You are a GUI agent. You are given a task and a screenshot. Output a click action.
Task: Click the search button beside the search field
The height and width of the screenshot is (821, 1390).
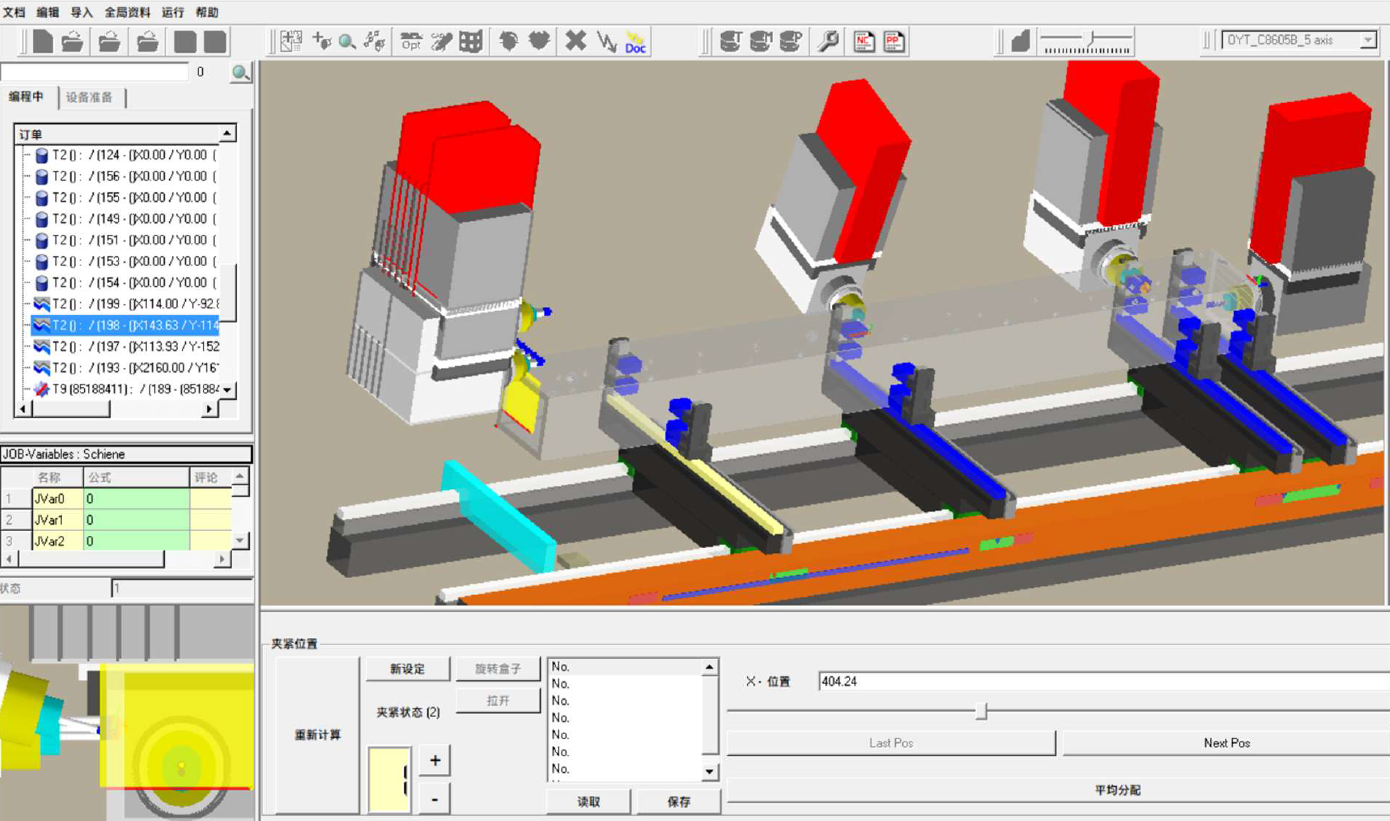click(240, 73)
